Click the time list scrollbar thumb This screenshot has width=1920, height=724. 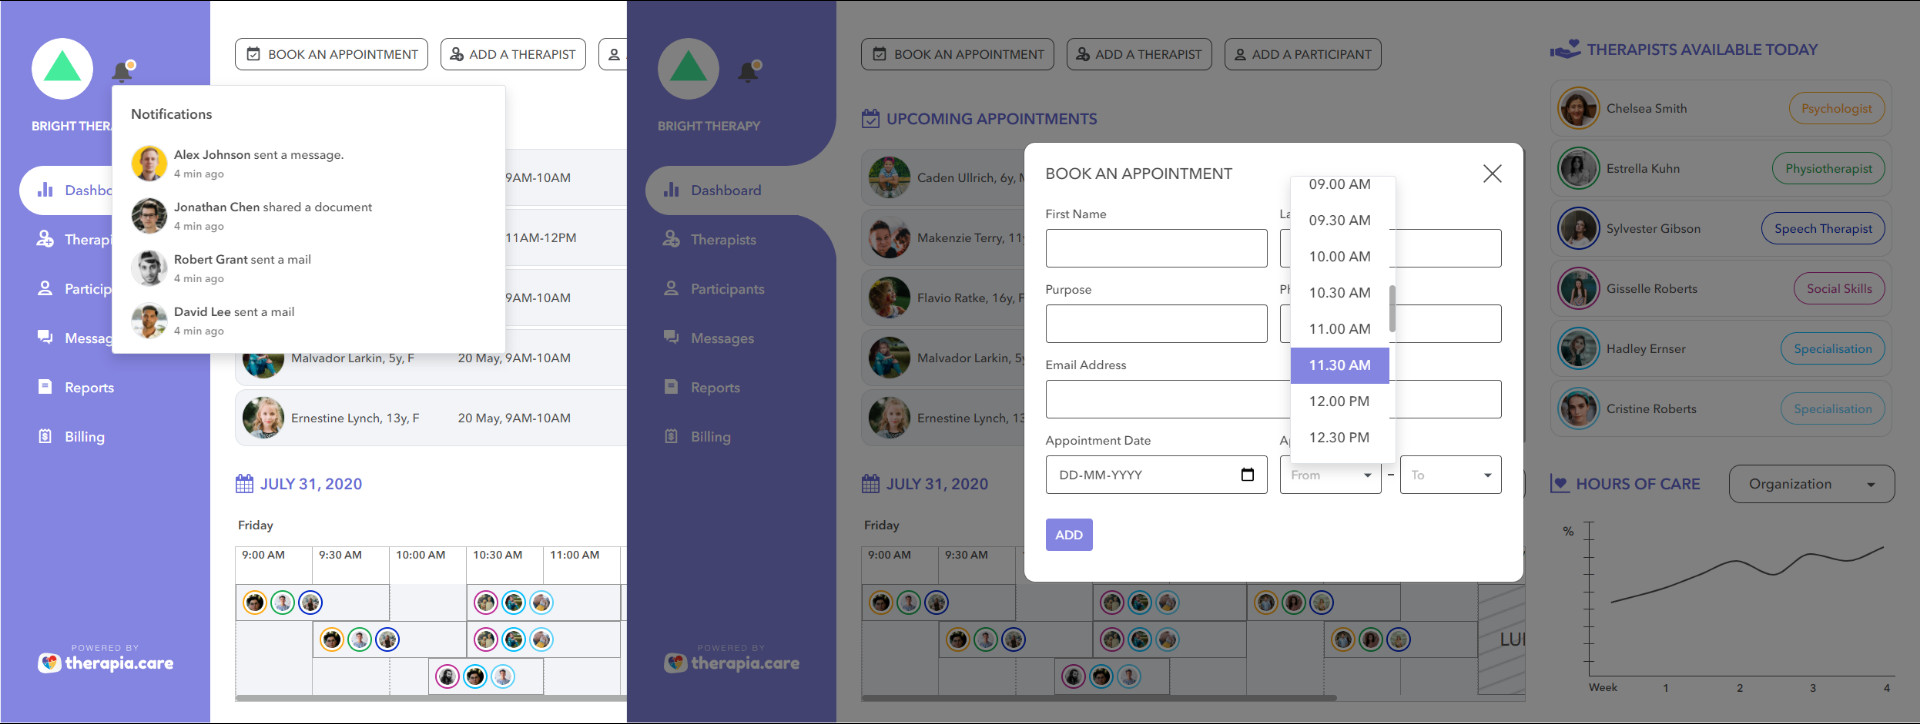(x=1391, y=307)
